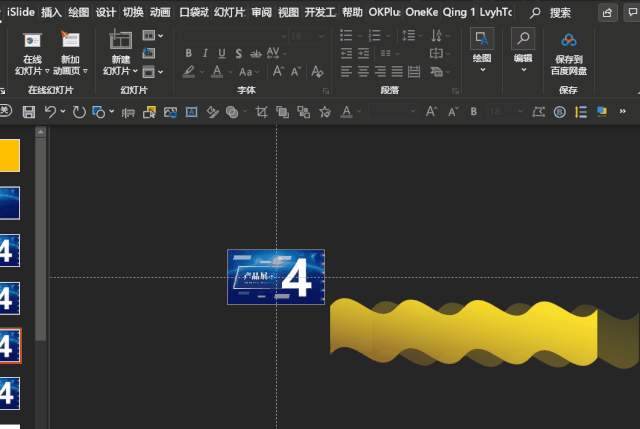Click the blue slide image on canvas
This screenshot has width=640, height=429.
pos(276,277)
